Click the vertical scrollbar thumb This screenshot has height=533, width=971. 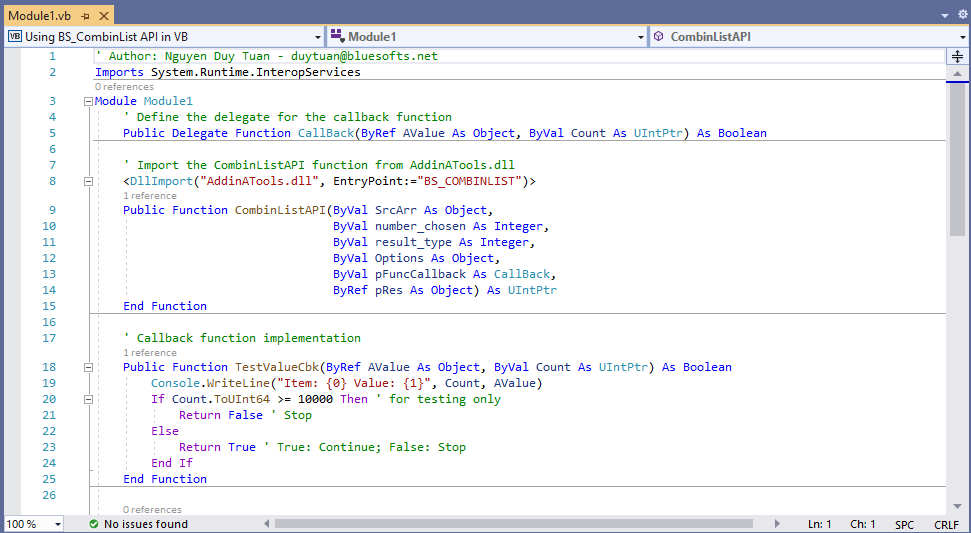pos(957,158)
